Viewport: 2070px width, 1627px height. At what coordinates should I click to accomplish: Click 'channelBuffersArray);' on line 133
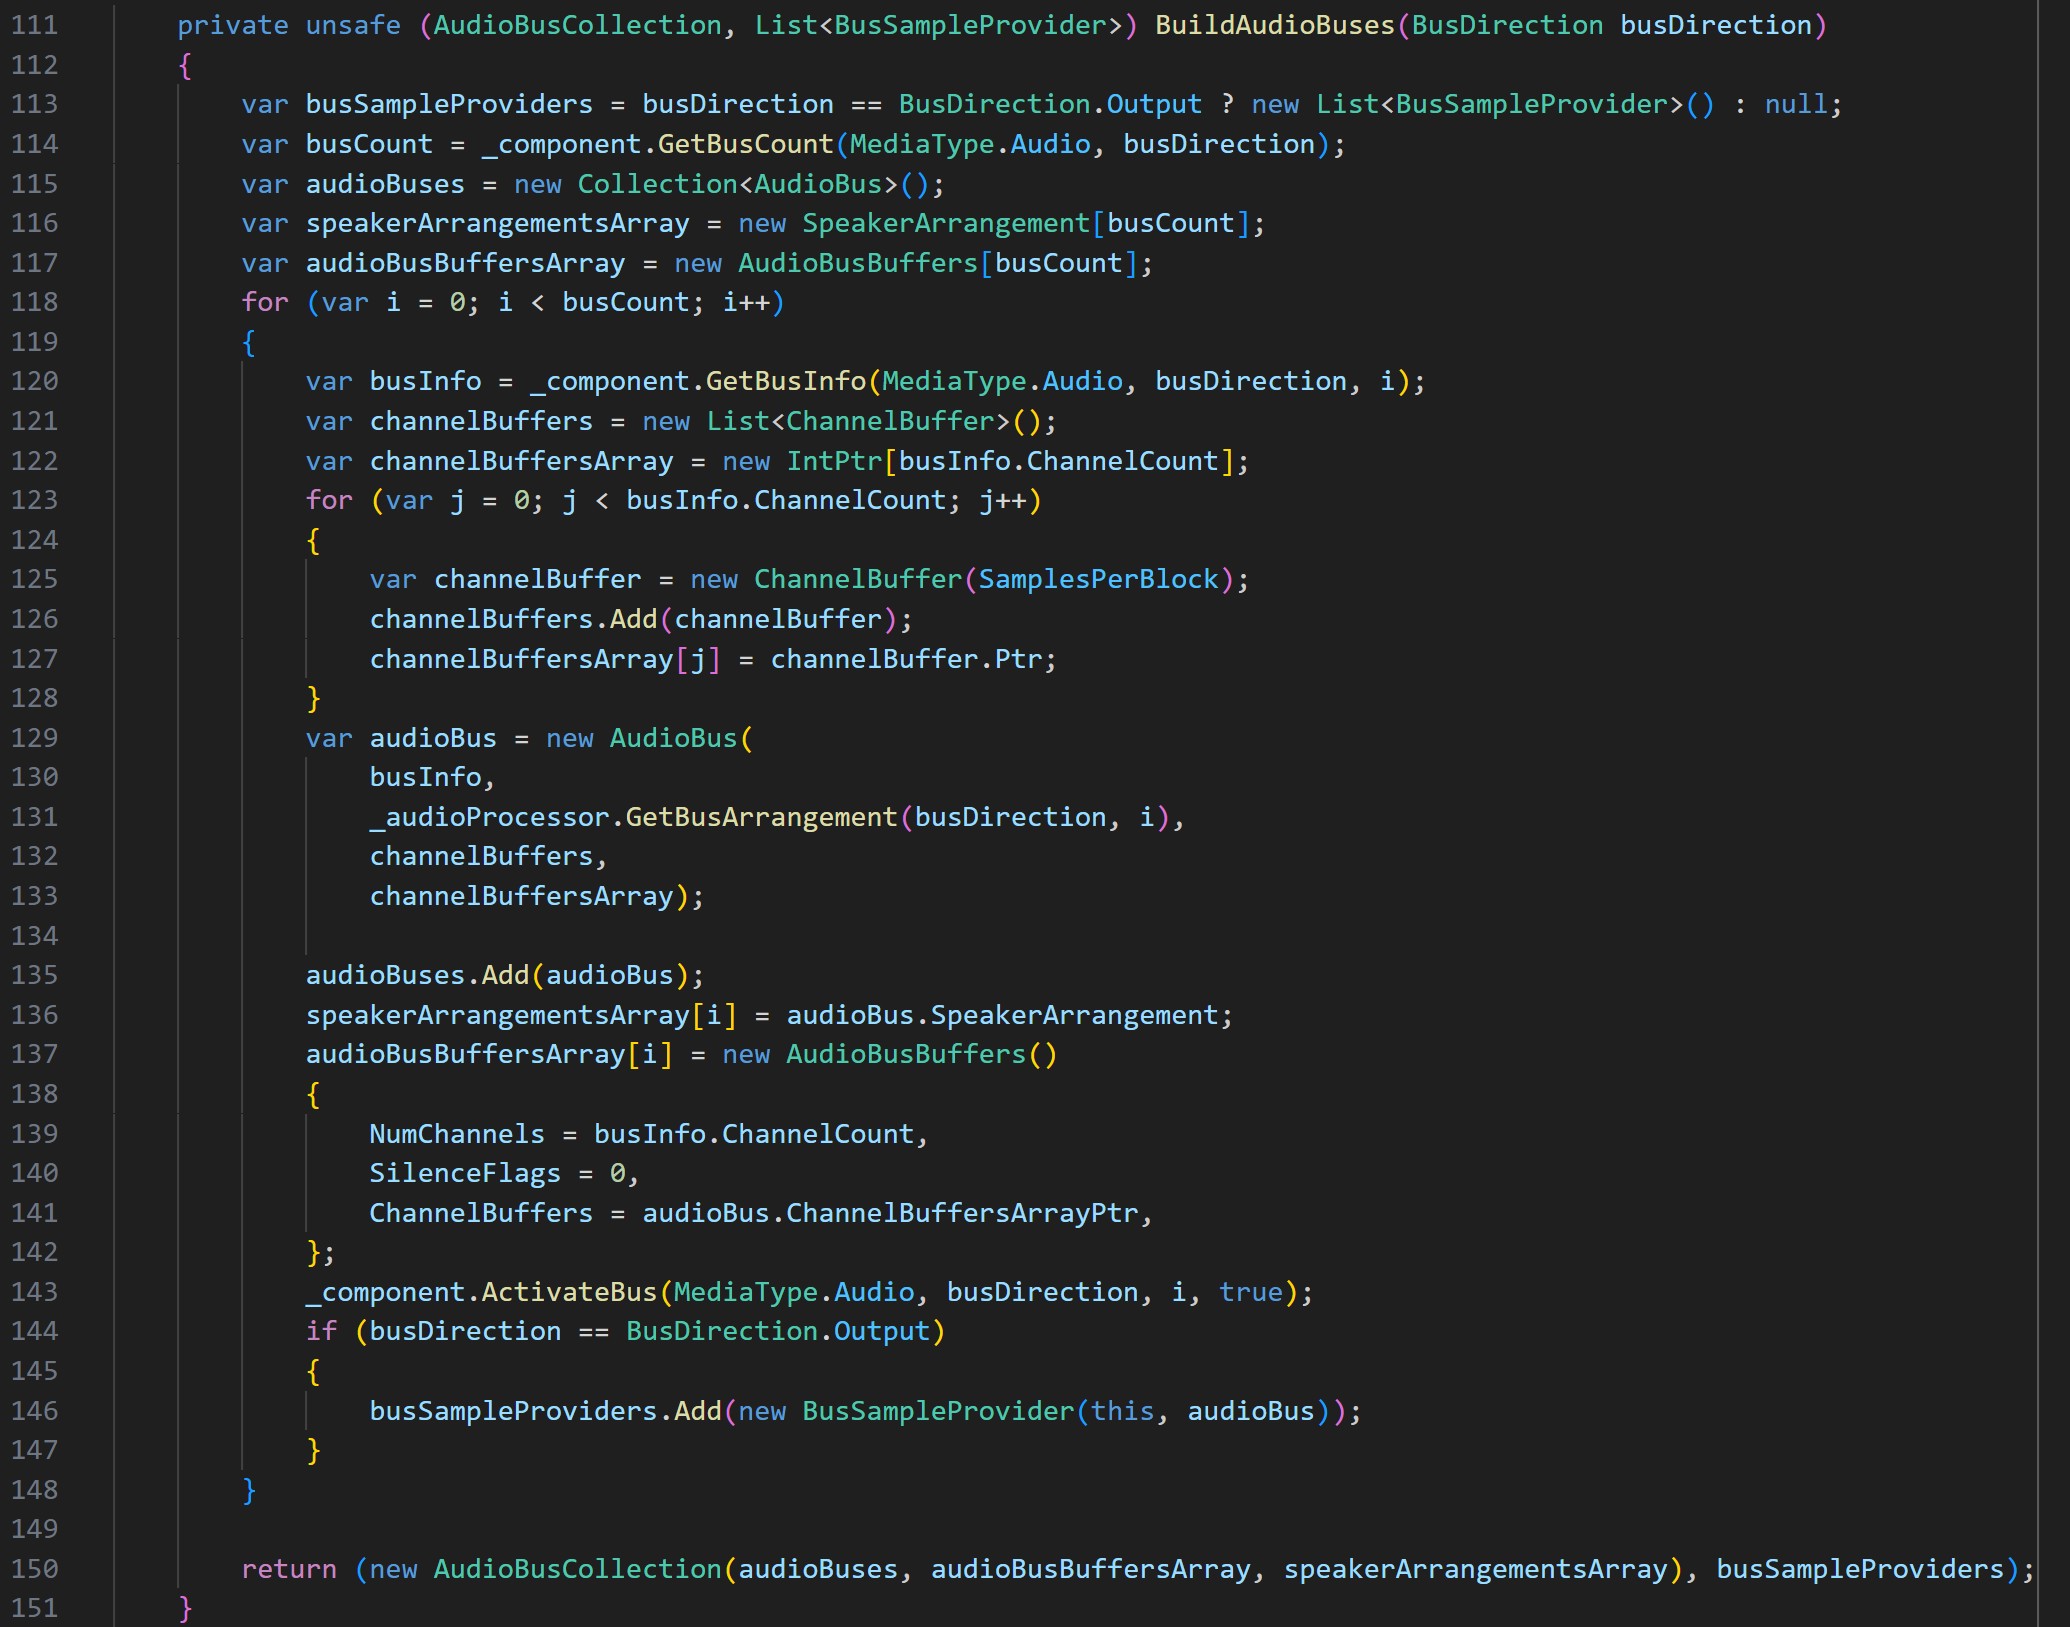click(537, 896)
